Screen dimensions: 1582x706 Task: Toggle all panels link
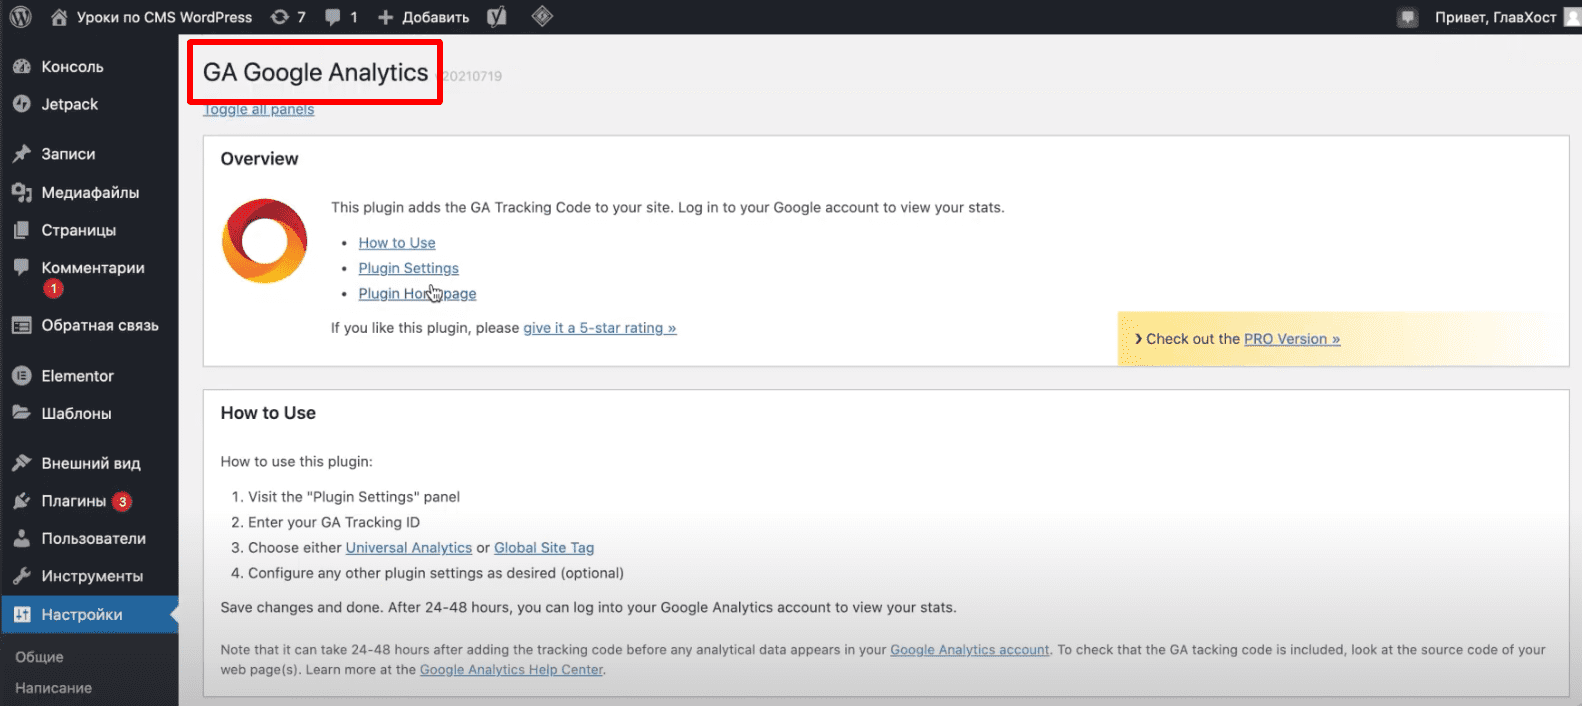point(259,110)
